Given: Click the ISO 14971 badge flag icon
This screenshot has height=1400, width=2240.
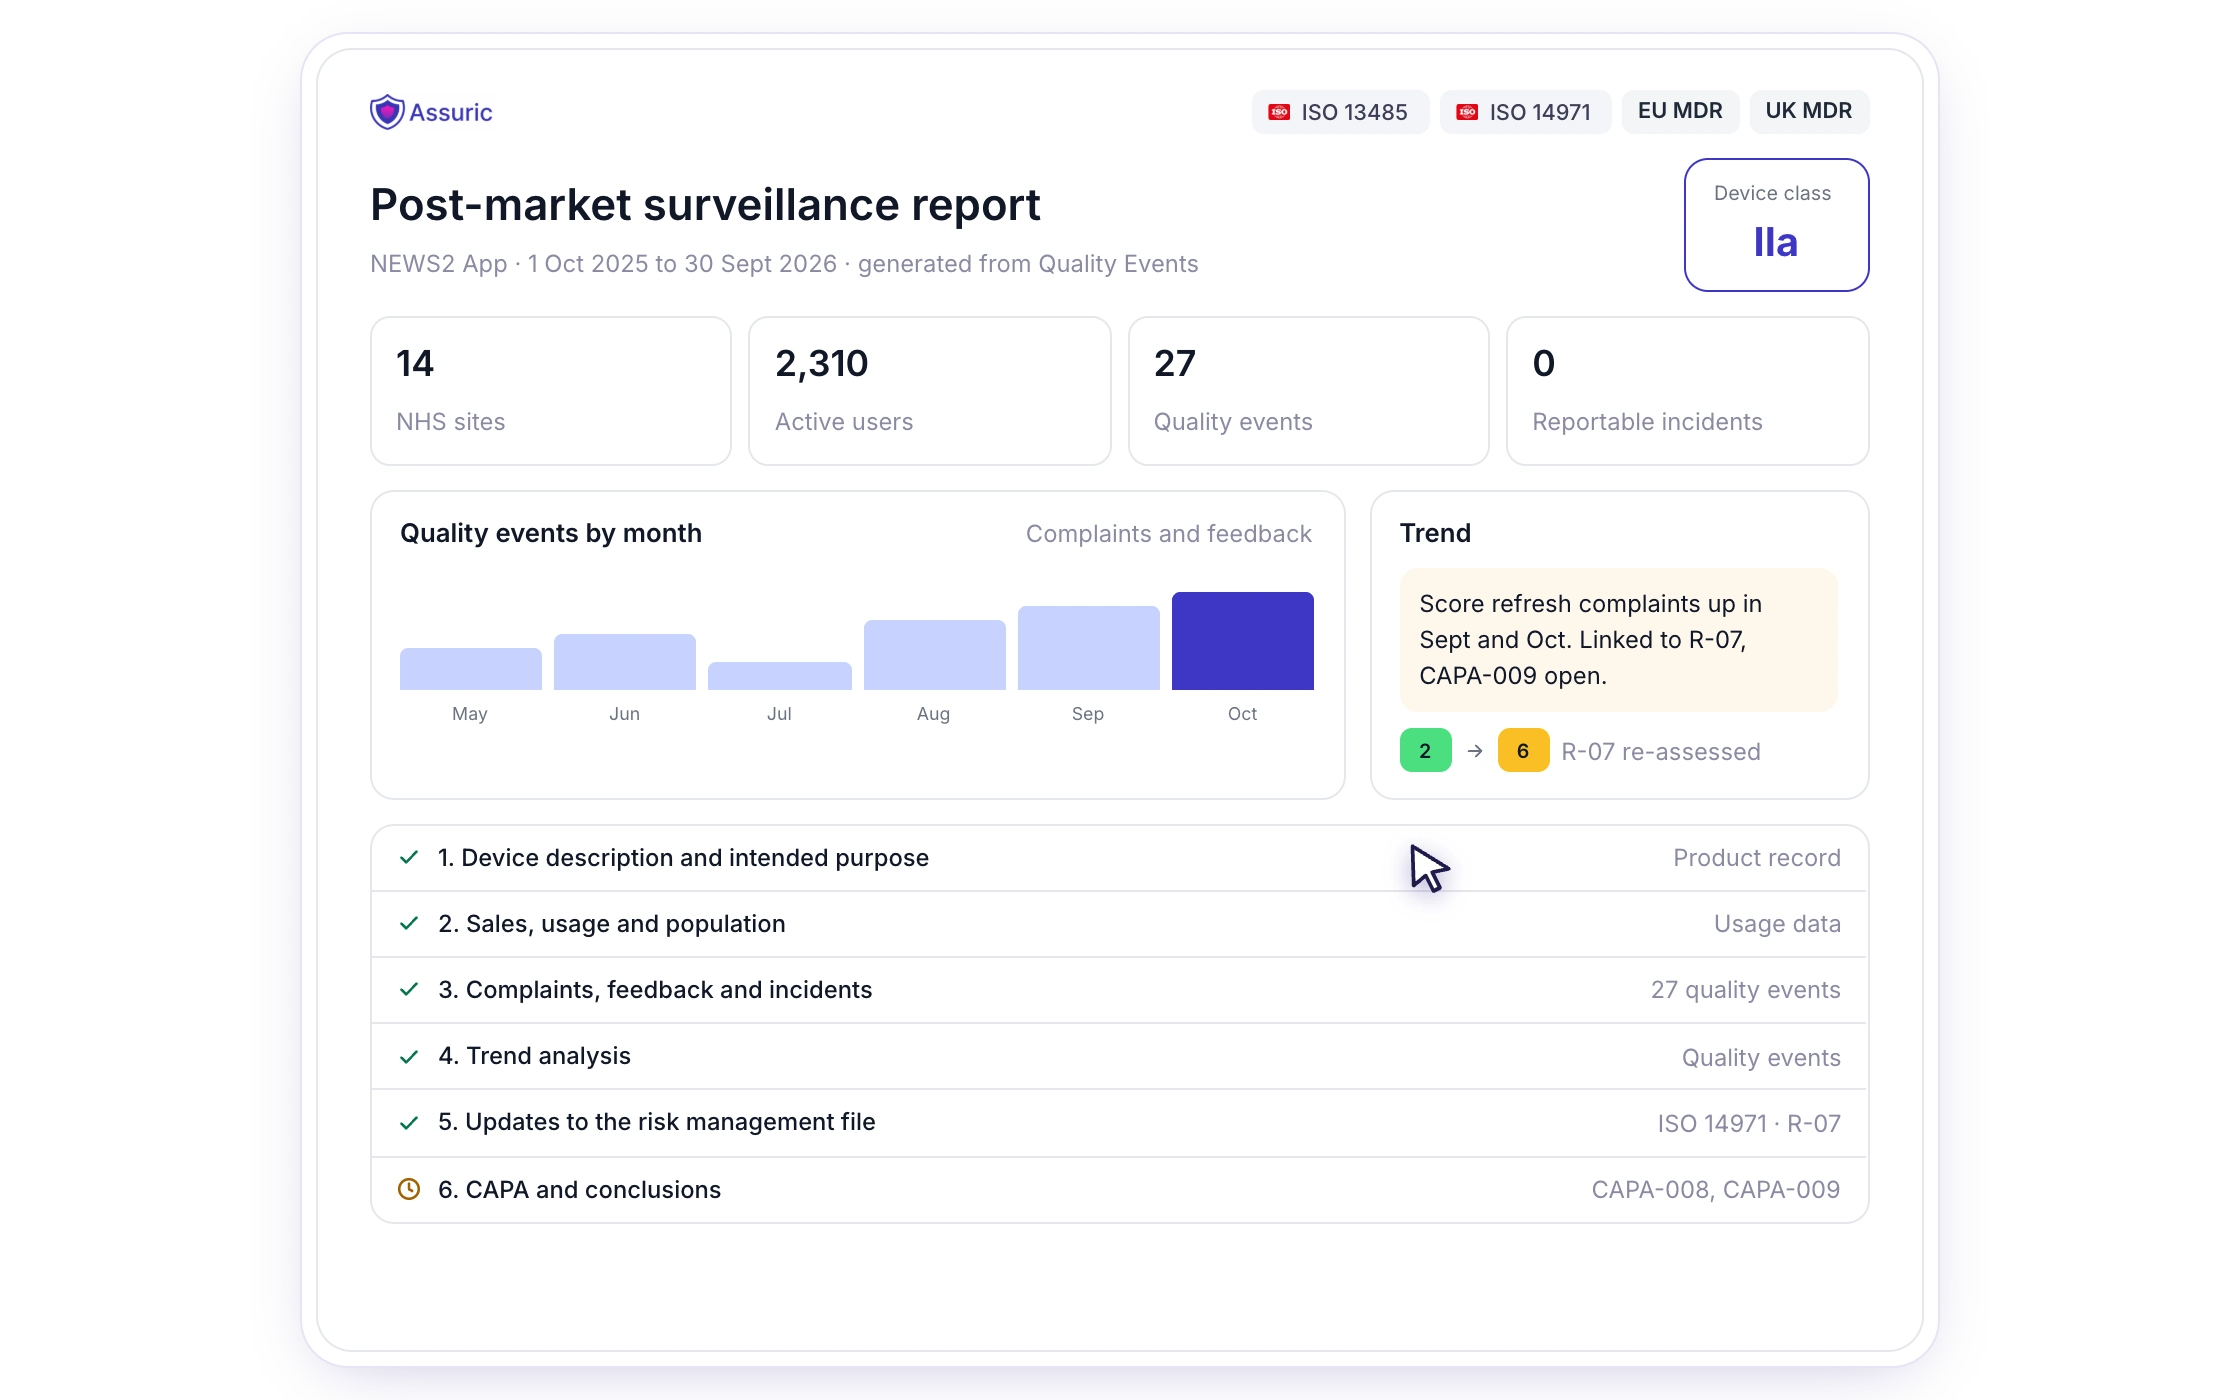Looking at the screenshot, I should (x=1467, y=112).
